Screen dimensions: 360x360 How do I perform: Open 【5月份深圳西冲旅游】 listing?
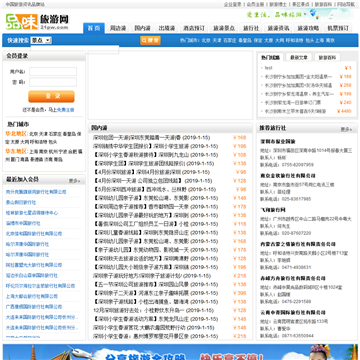(154, 190)
